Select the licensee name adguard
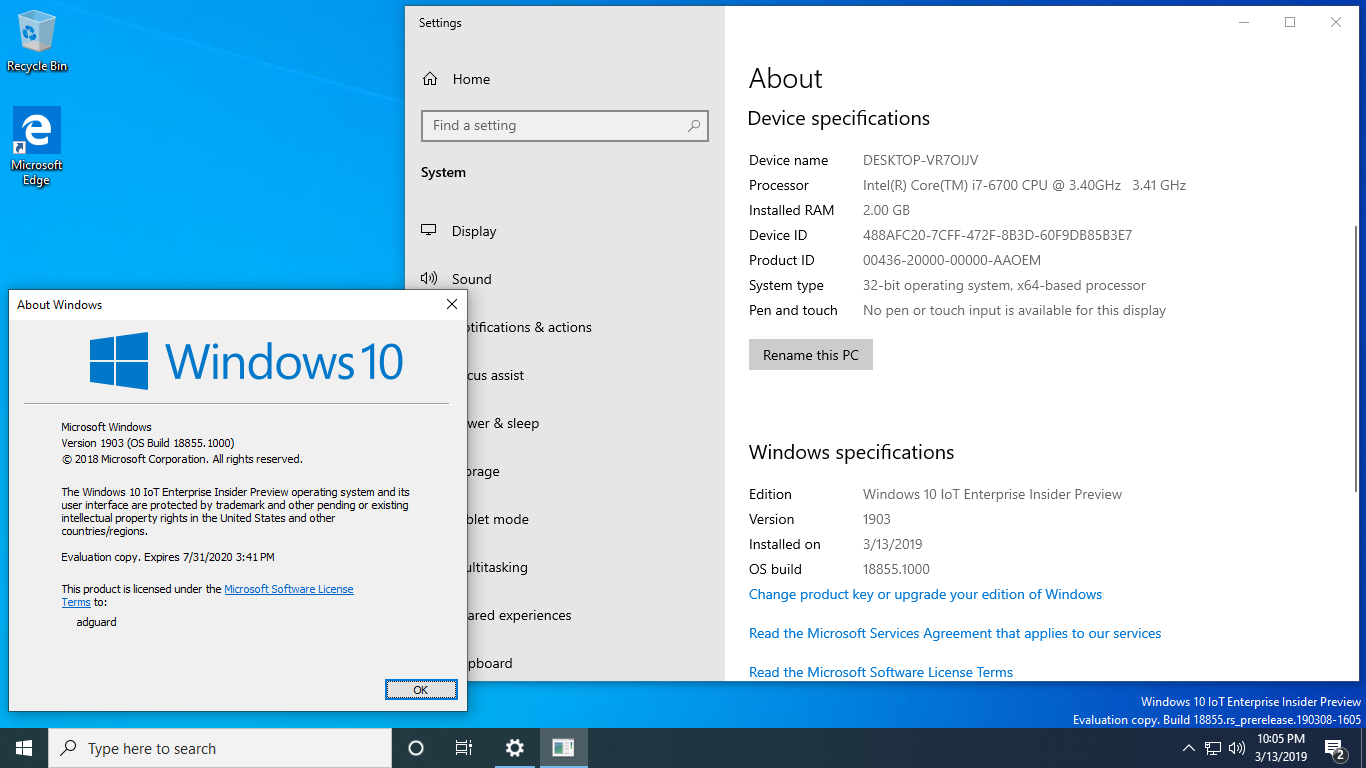The width and height of the screenshot is (1366, 768). (96, 622)
